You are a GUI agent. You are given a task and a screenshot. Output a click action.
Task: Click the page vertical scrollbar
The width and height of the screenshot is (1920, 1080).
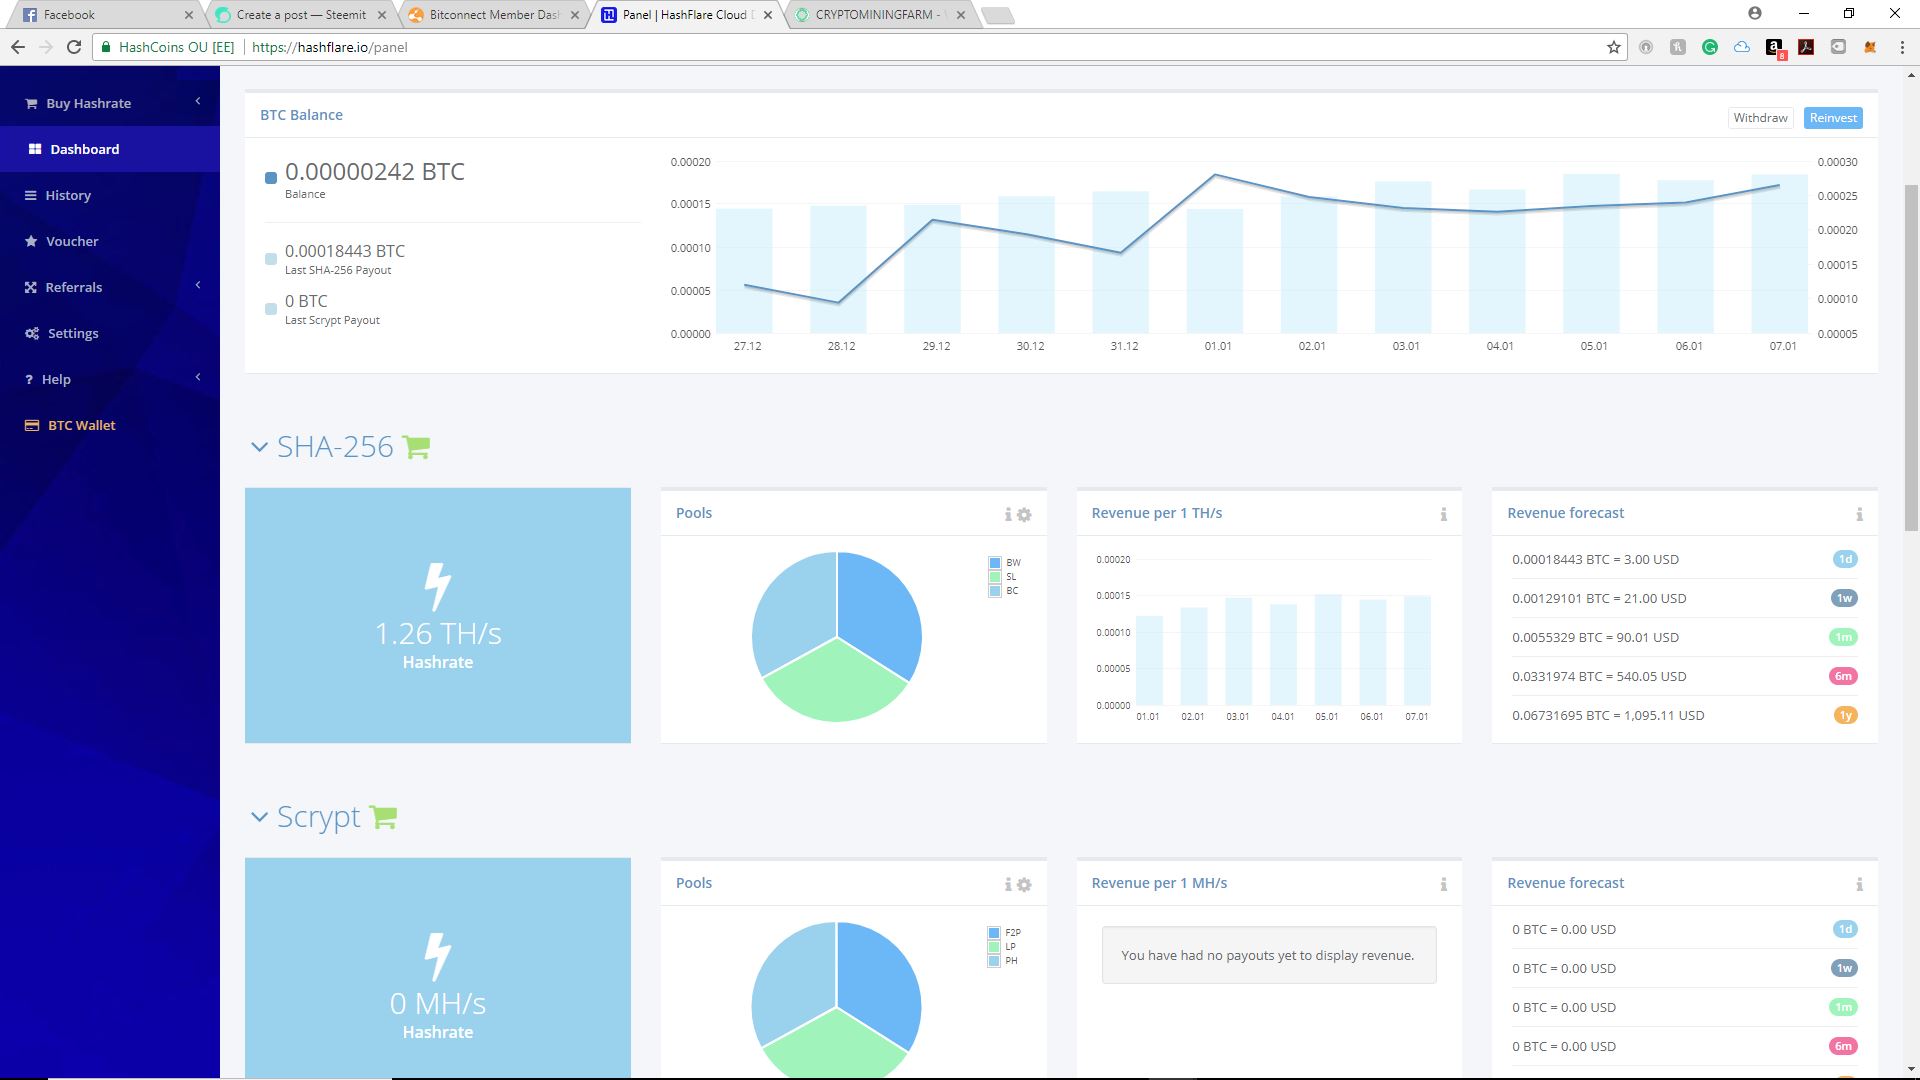coord(1912,357)
